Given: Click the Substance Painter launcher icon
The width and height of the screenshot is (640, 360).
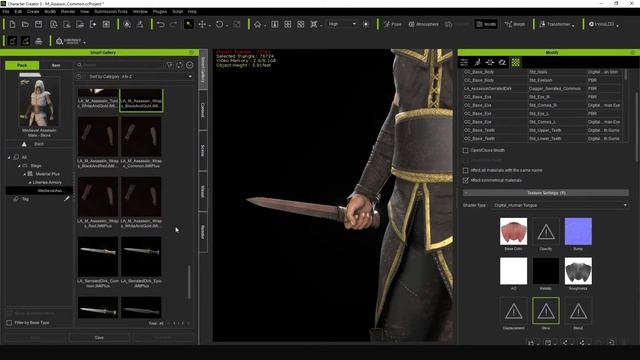Looking at the screenshot, I should click(x=69, y=41).
